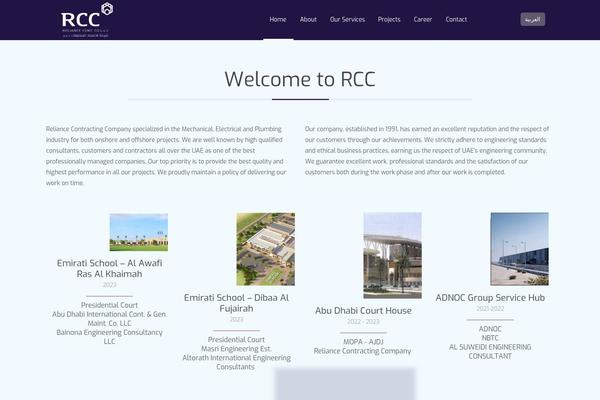The height and width of the screenshot is (400, 600).
Task: Open Emirati School Dibaa Al Fujairah image
Action: pyautogui.click(x=266, y=249)
